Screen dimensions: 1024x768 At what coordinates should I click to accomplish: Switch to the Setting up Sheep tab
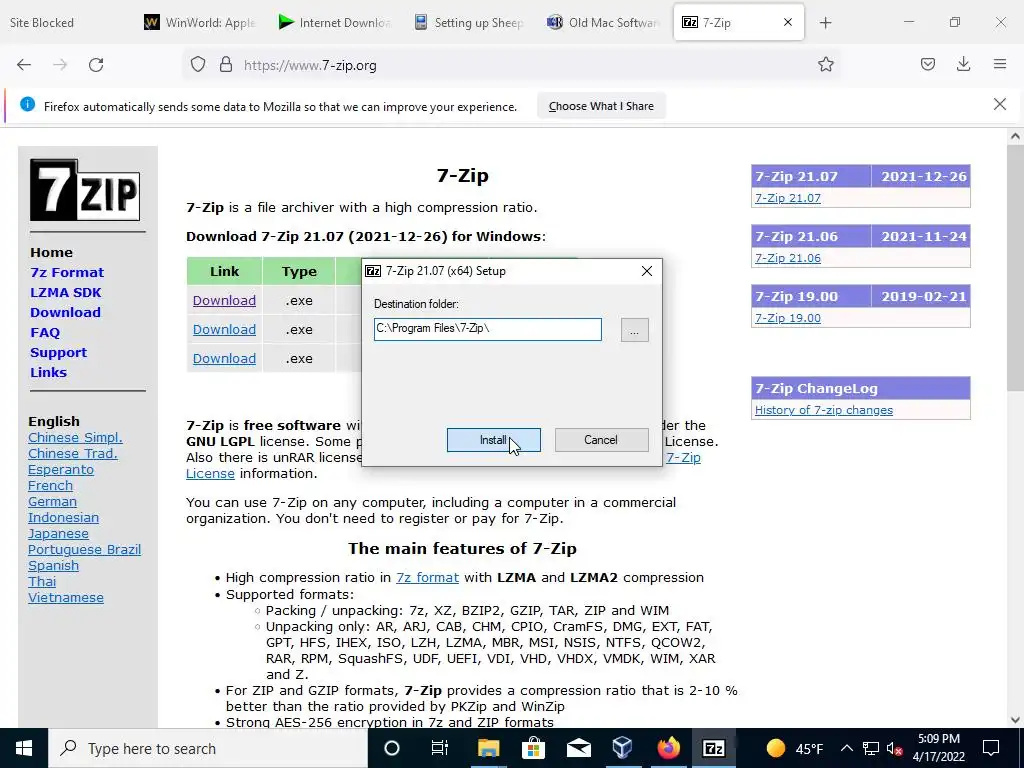(470, 23)
